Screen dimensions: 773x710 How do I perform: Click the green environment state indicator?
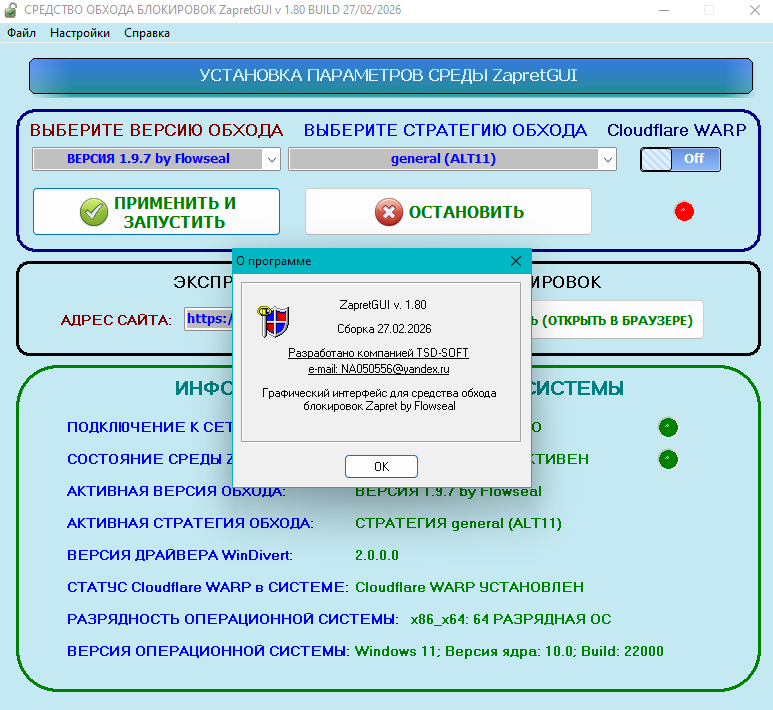coord(668,460)
